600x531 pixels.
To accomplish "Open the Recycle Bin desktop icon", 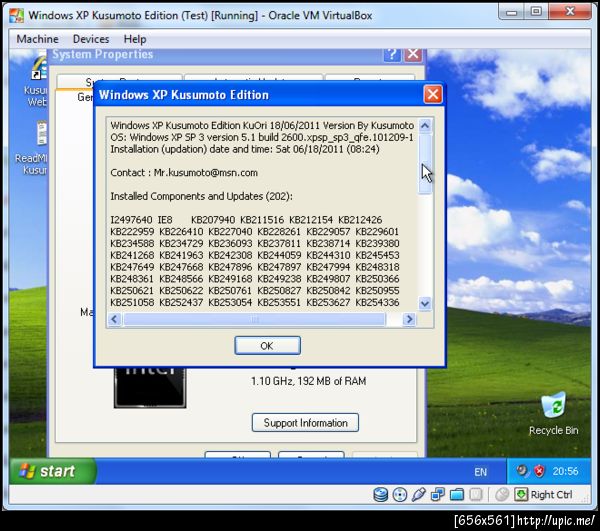I will (x=554, y=414).
